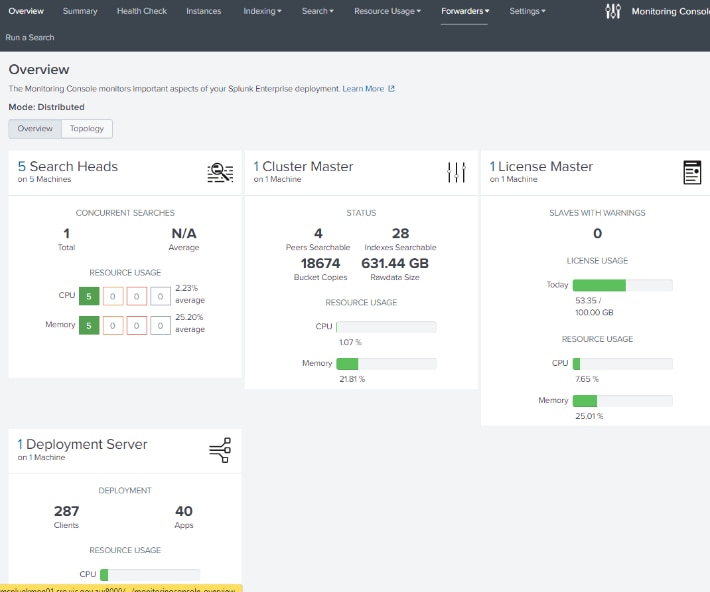Click the Monitoring Console title text
Screen dimensions: 710x592
[x=671, y=11]
